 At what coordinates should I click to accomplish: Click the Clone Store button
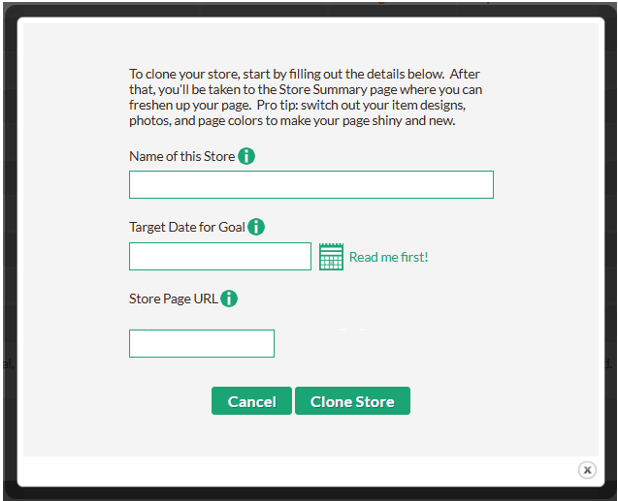click(x=352, y=401)
